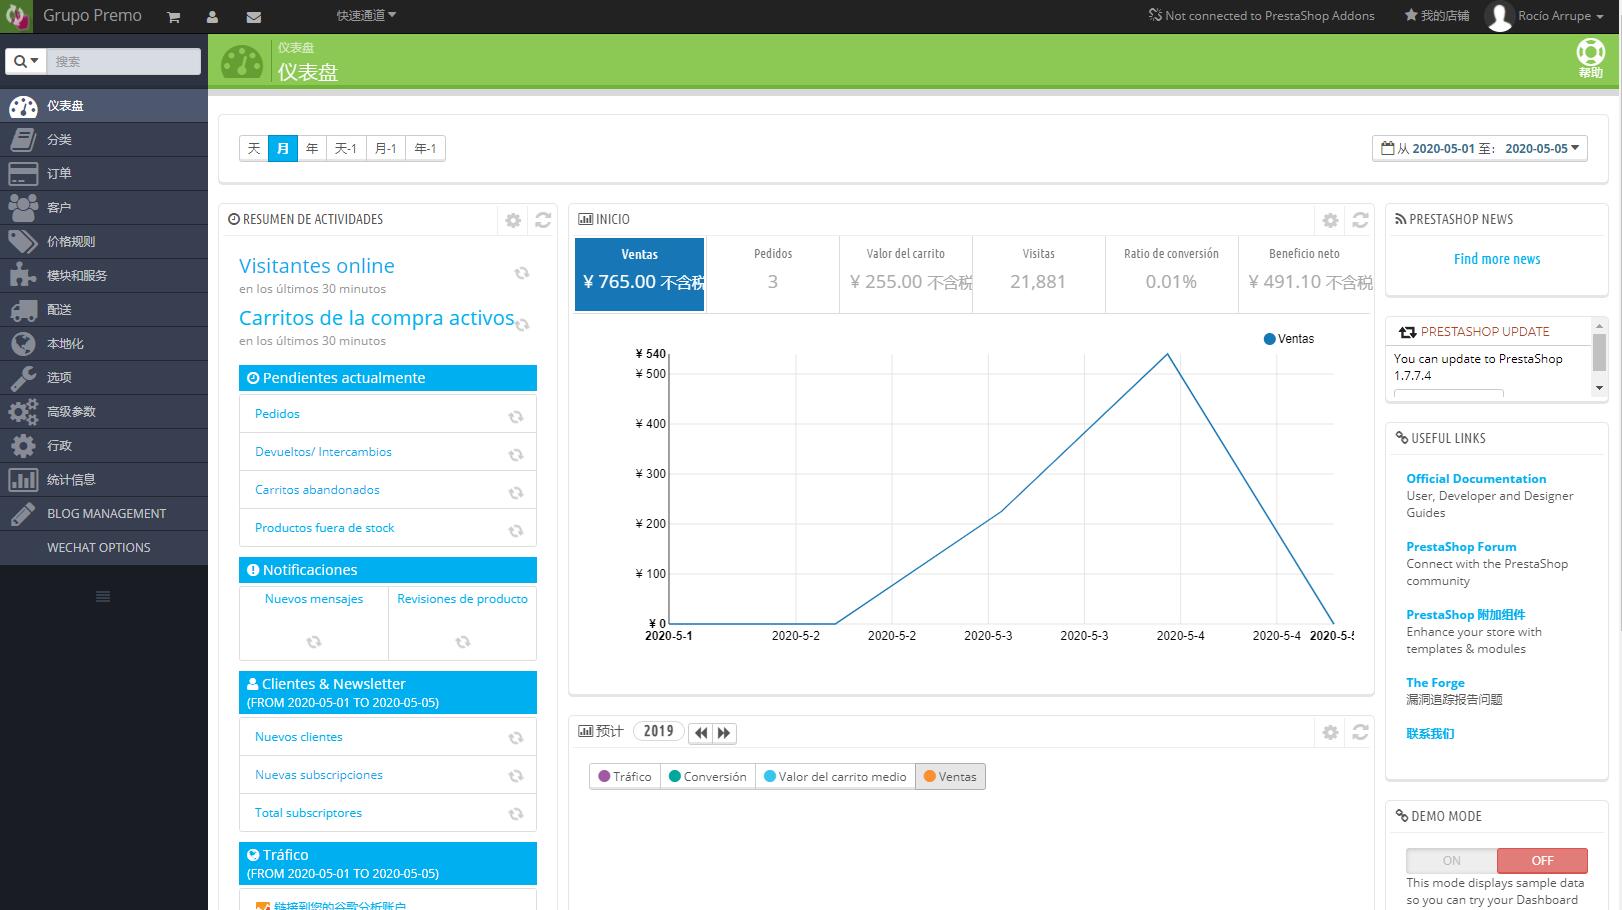Viewport: 1622px width, 910px height.
Task: Toggle the Tráfico series in forecast
Action: point(625,776)
